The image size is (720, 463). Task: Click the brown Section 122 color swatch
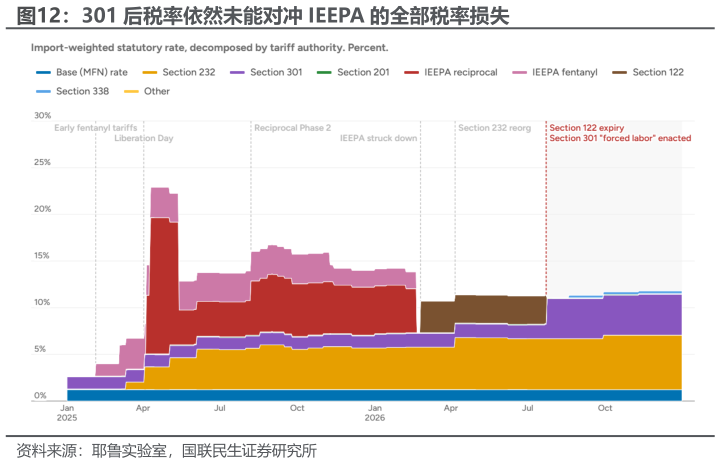click(x=620, y=73)
